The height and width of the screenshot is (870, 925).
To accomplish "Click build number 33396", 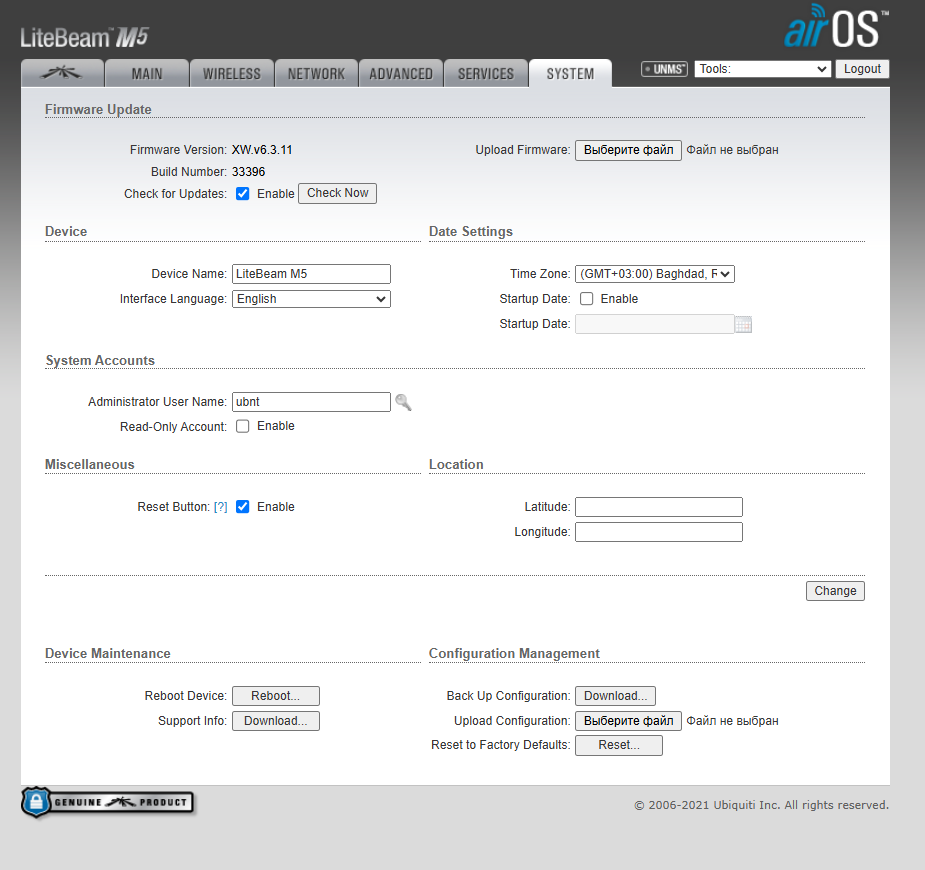I will (248, 172).
